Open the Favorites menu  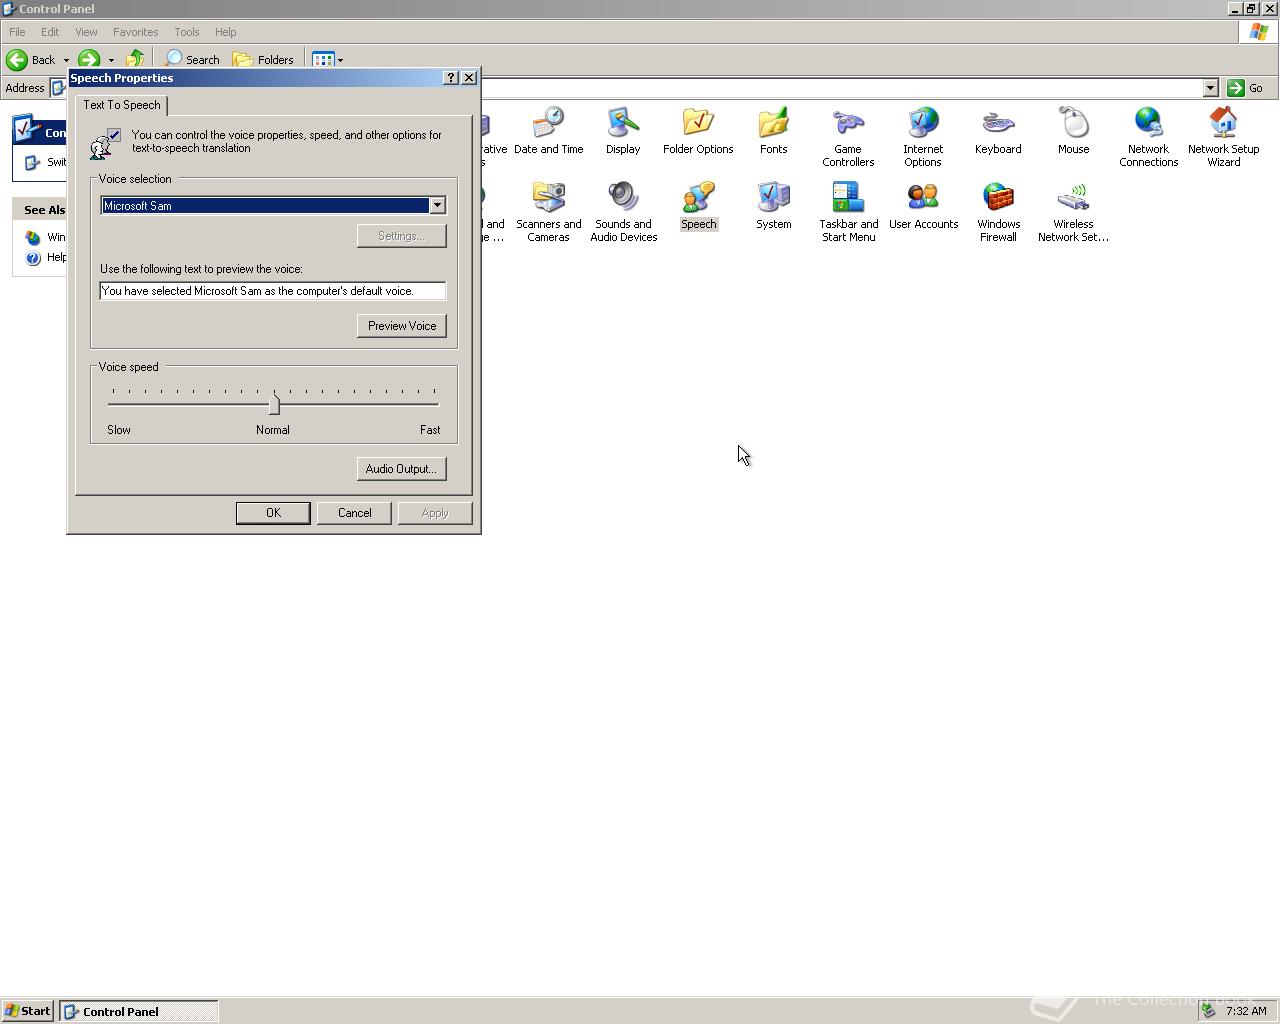(x=135, y=32)
